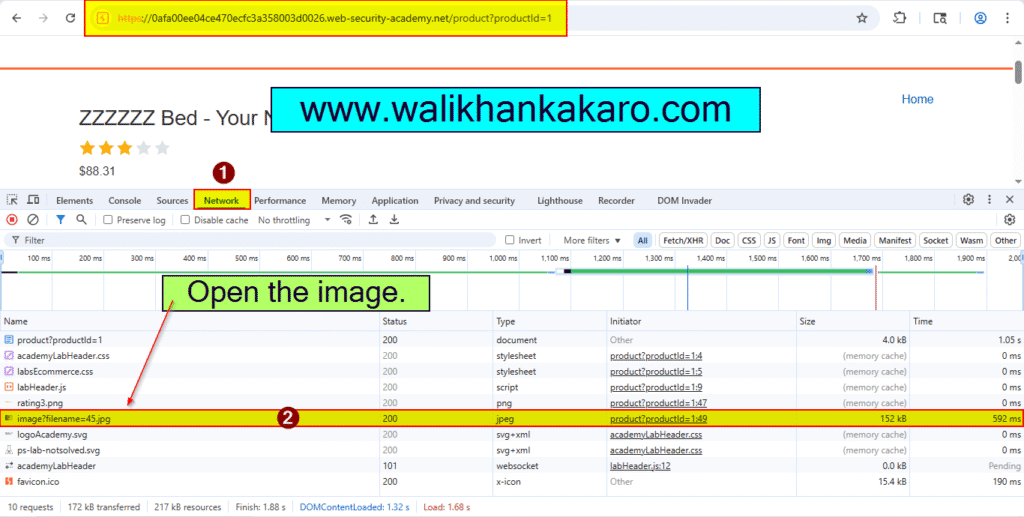The height and width of the screenshot is (517, 1024).
Task: Open the network search magnifier
Action: (x=81, y=220)
